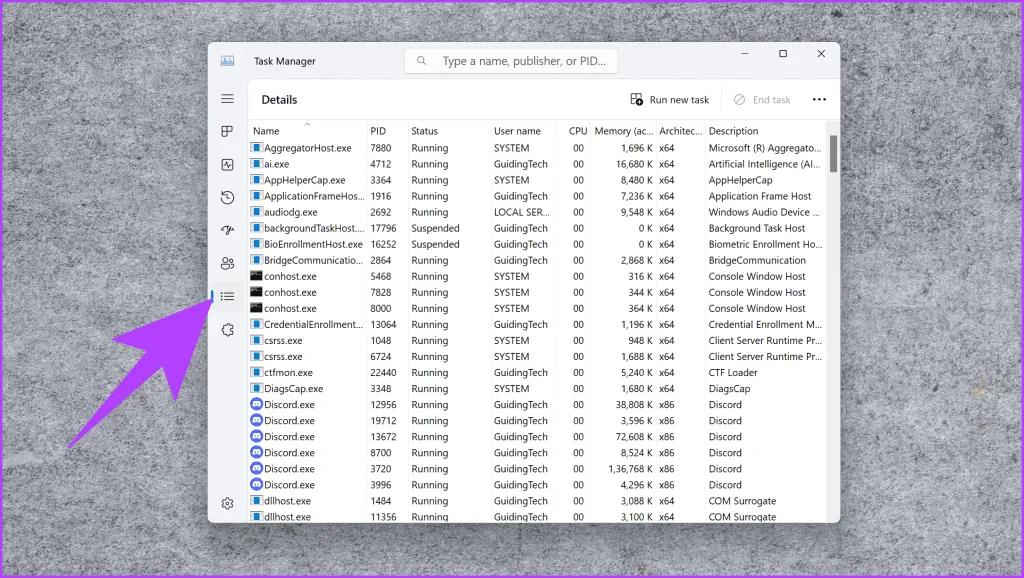
Task: Click the Discord icon for PID 12956
Action: point(256,405)
